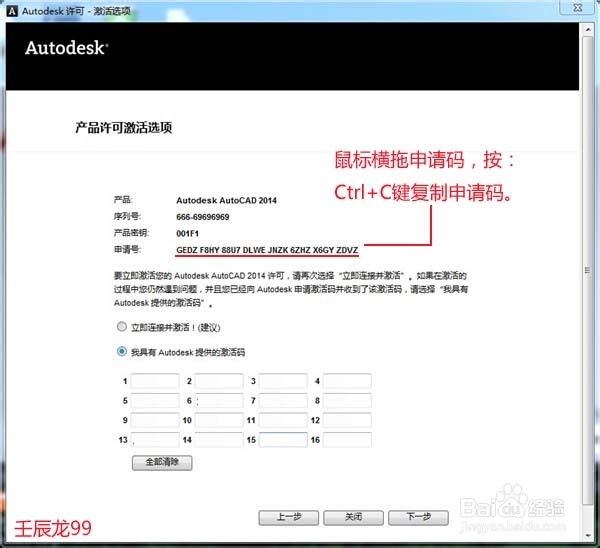
Task: Click activation code field 2
Action: tap(219, 381)
